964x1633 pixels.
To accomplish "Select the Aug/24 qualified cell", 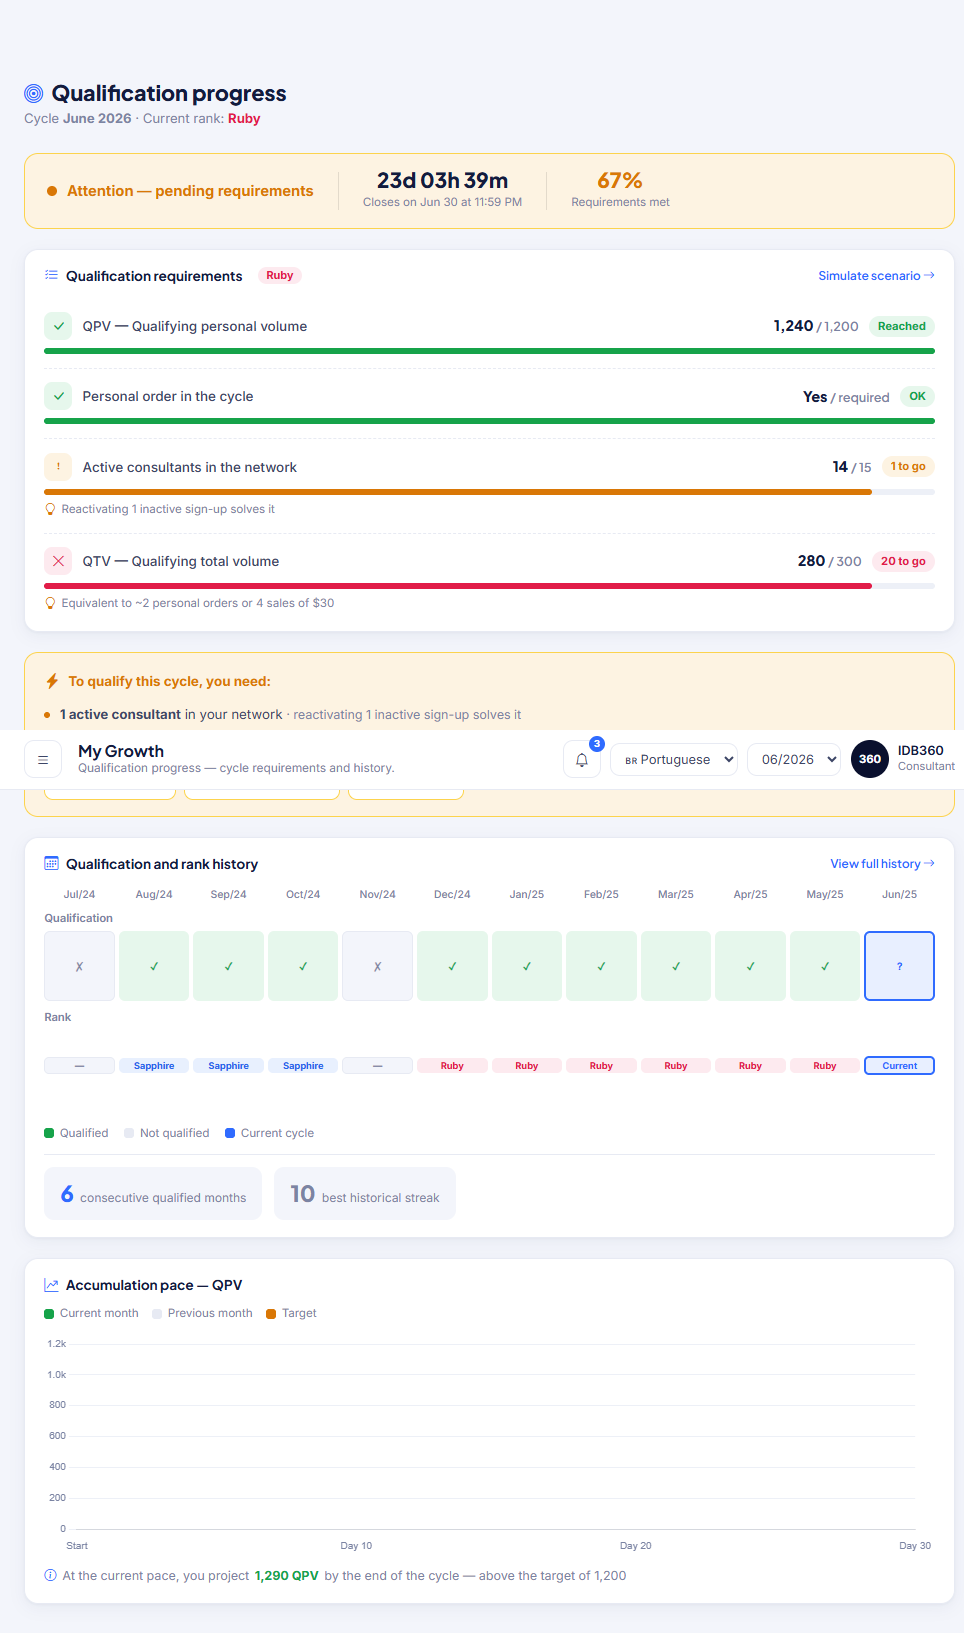I will [154, 966].
